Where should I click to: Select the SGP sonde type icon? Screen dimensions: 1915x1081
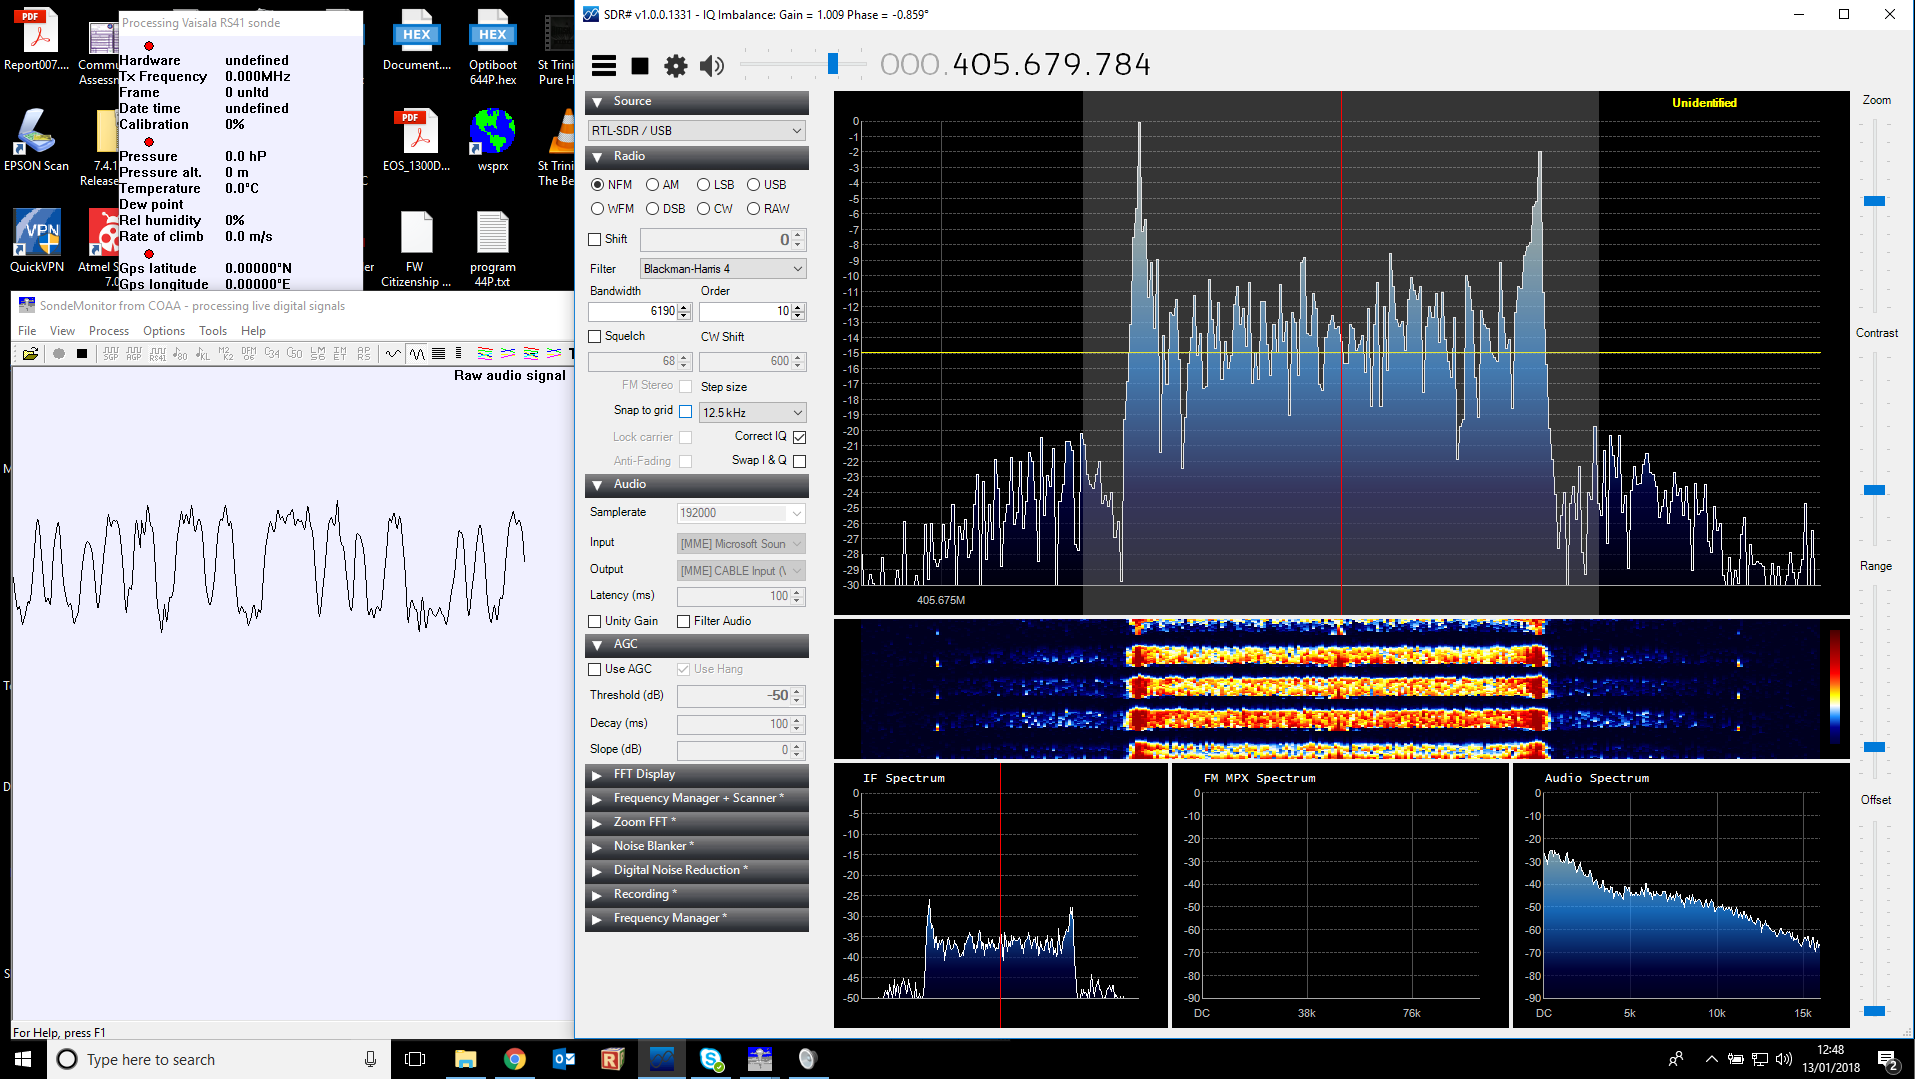111,353
